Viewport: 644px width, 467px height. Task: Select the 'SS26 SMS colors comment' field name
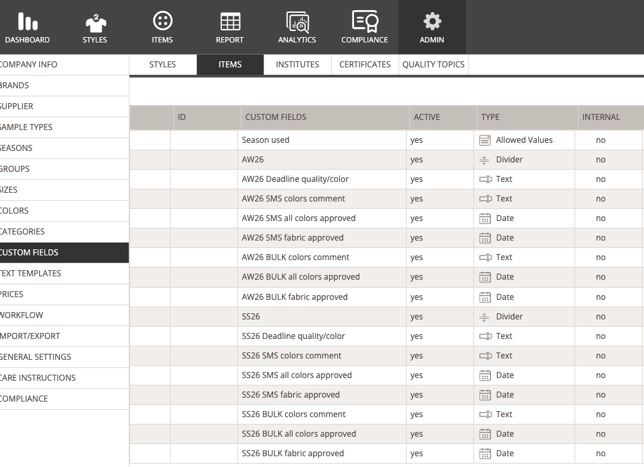coord(291,356)
